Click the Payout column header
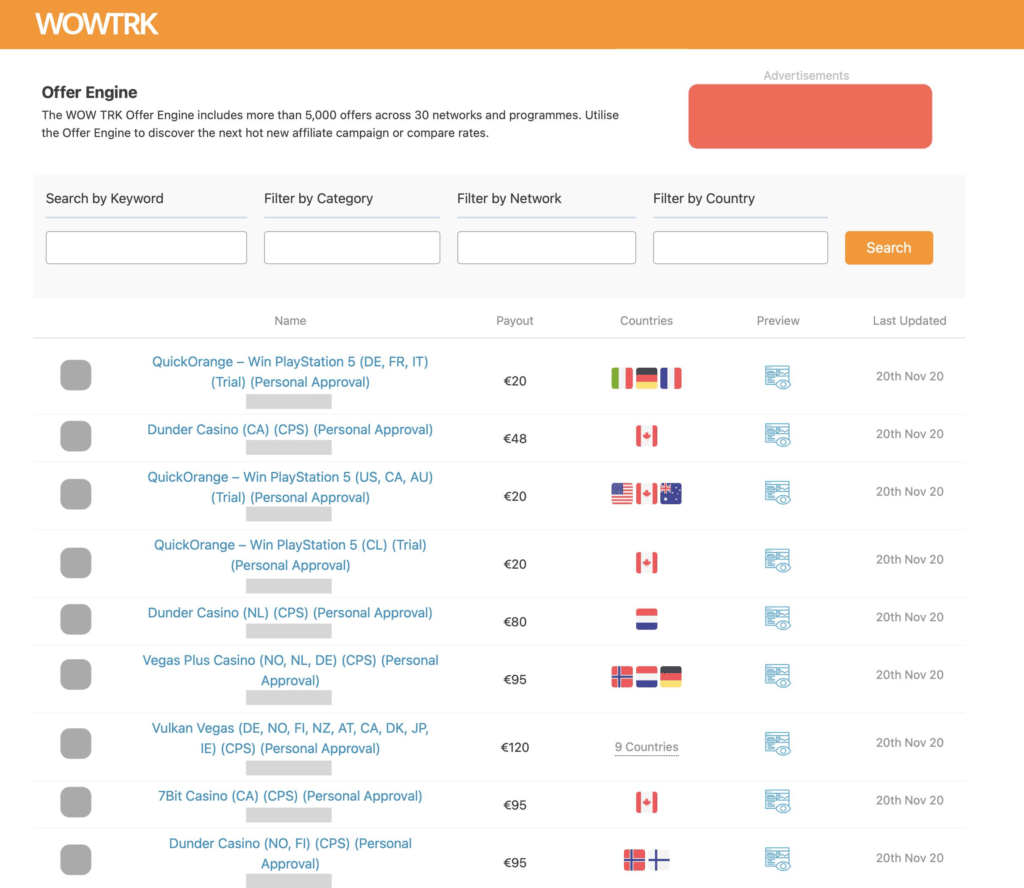 514,321
